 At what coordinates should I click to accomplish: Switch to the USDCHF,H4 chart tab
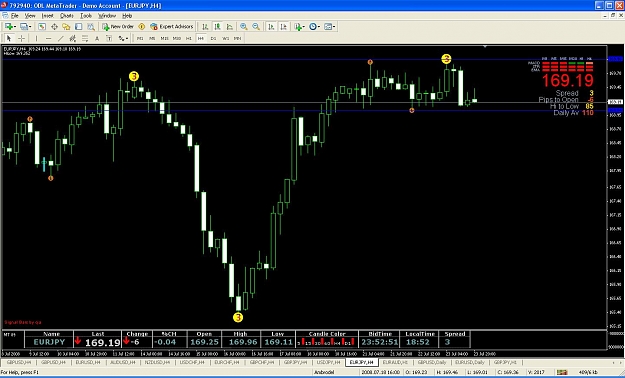click(192, 362)
